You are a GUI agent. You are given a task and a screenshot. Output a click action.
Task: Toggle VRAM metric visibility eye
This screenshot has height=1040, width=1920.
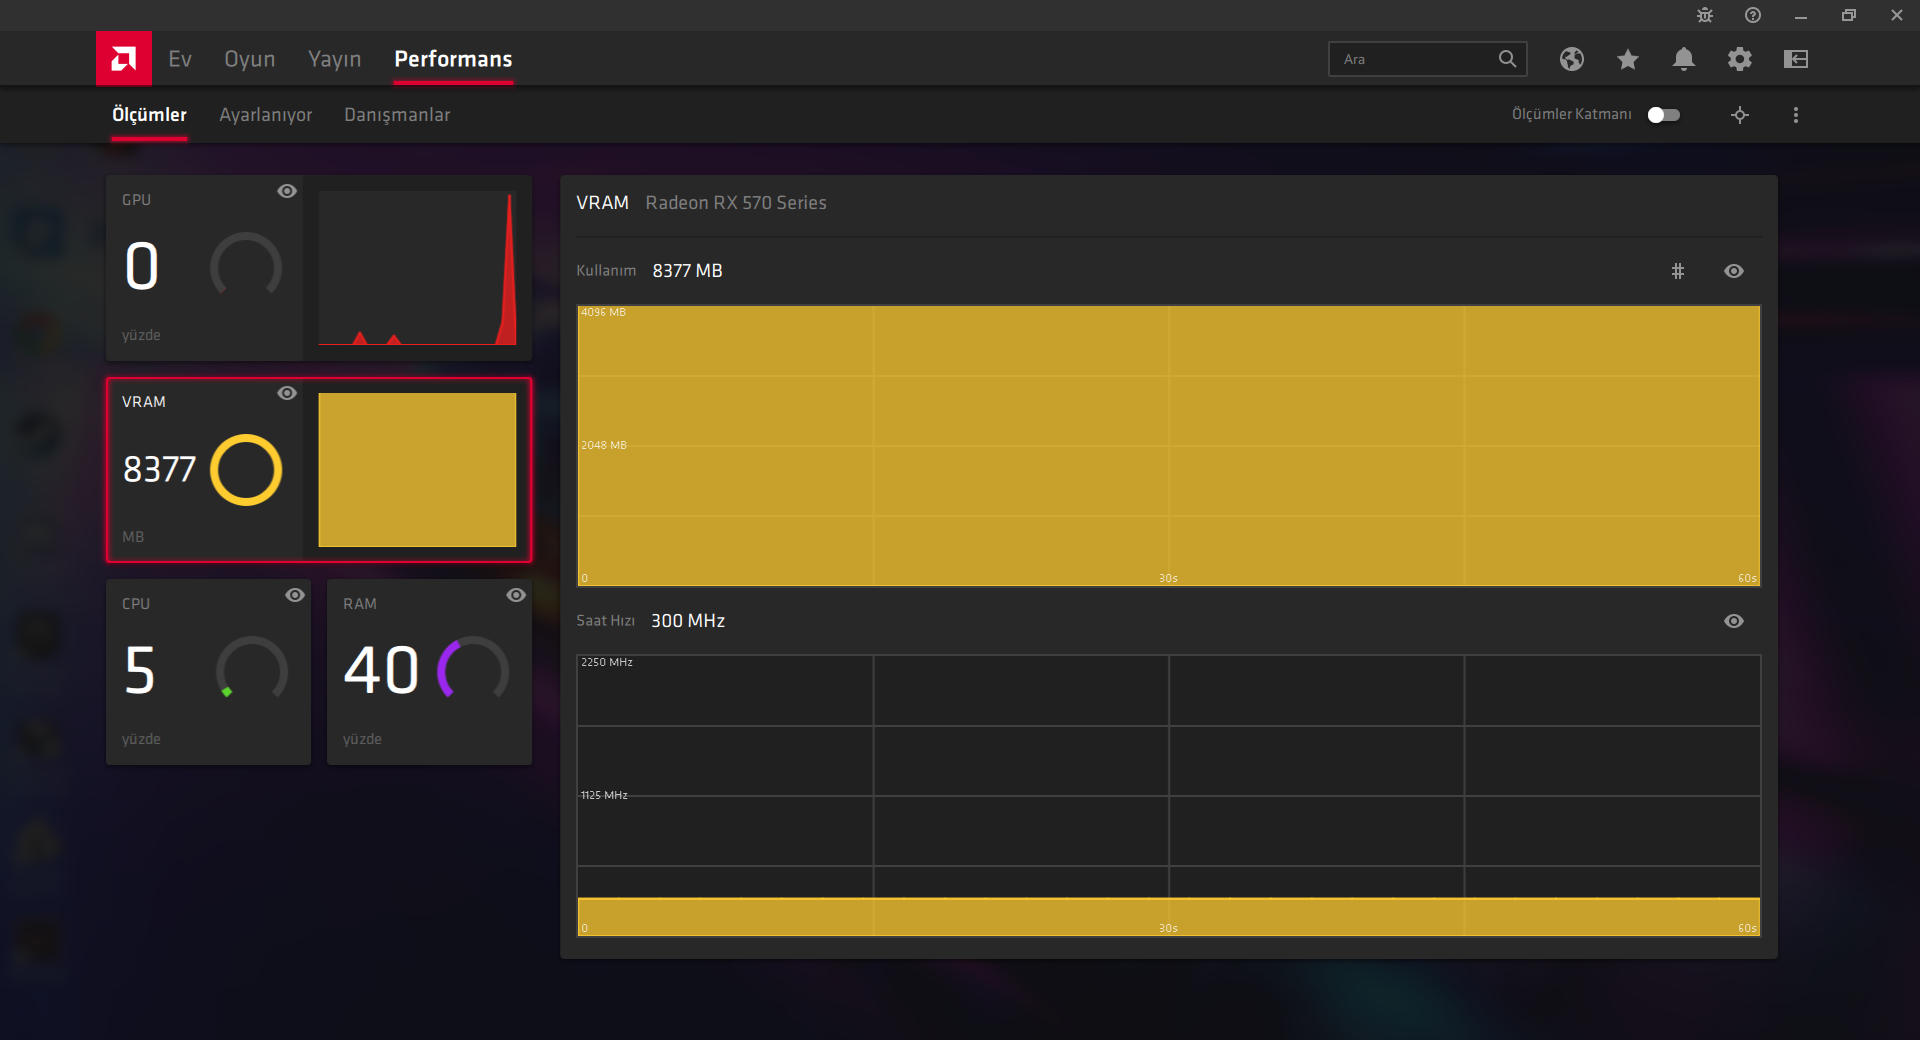click(287, 393)
